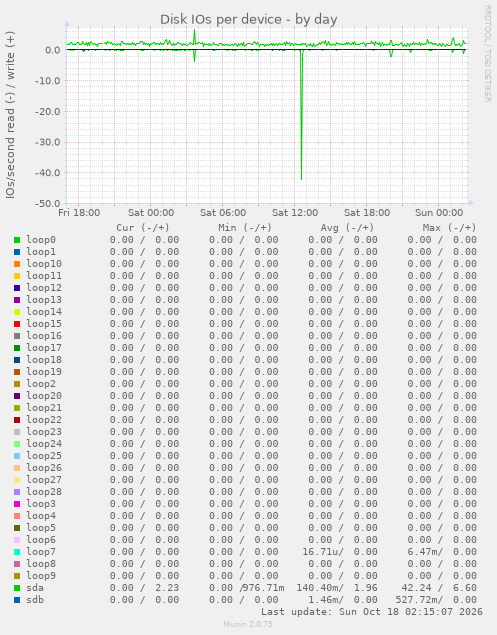Click the 'sdb' legend label

coord(35,600)
